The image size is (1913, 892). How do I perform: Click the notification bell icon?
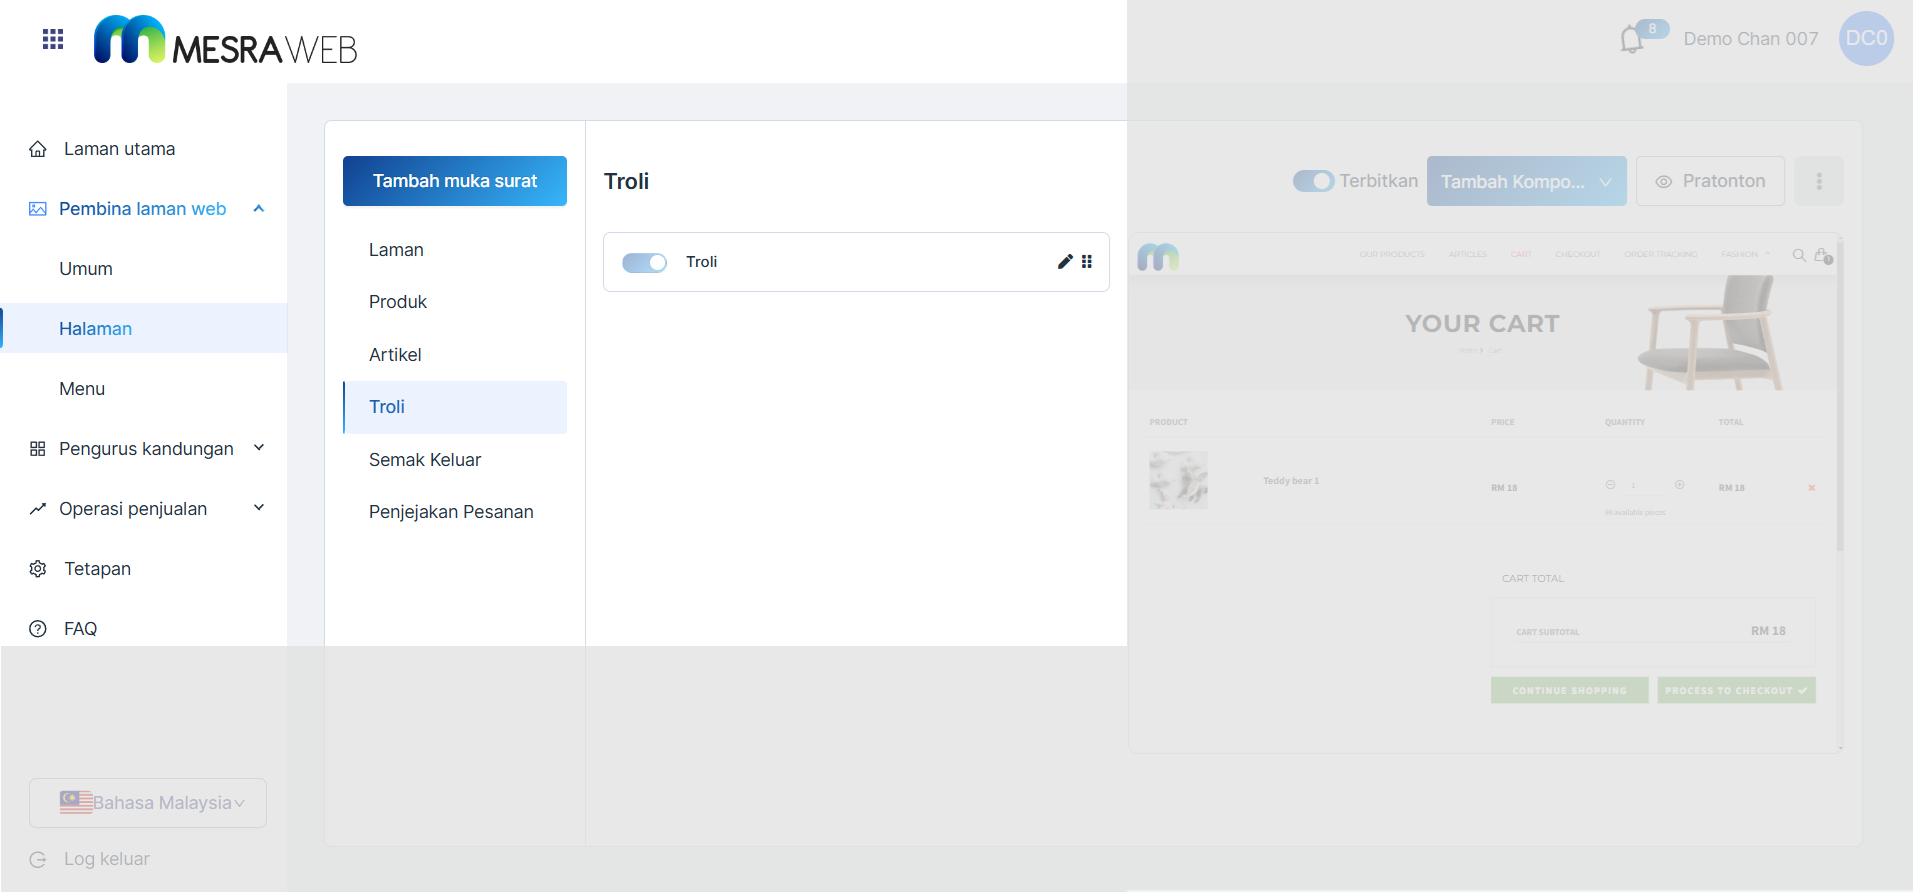1631,40
